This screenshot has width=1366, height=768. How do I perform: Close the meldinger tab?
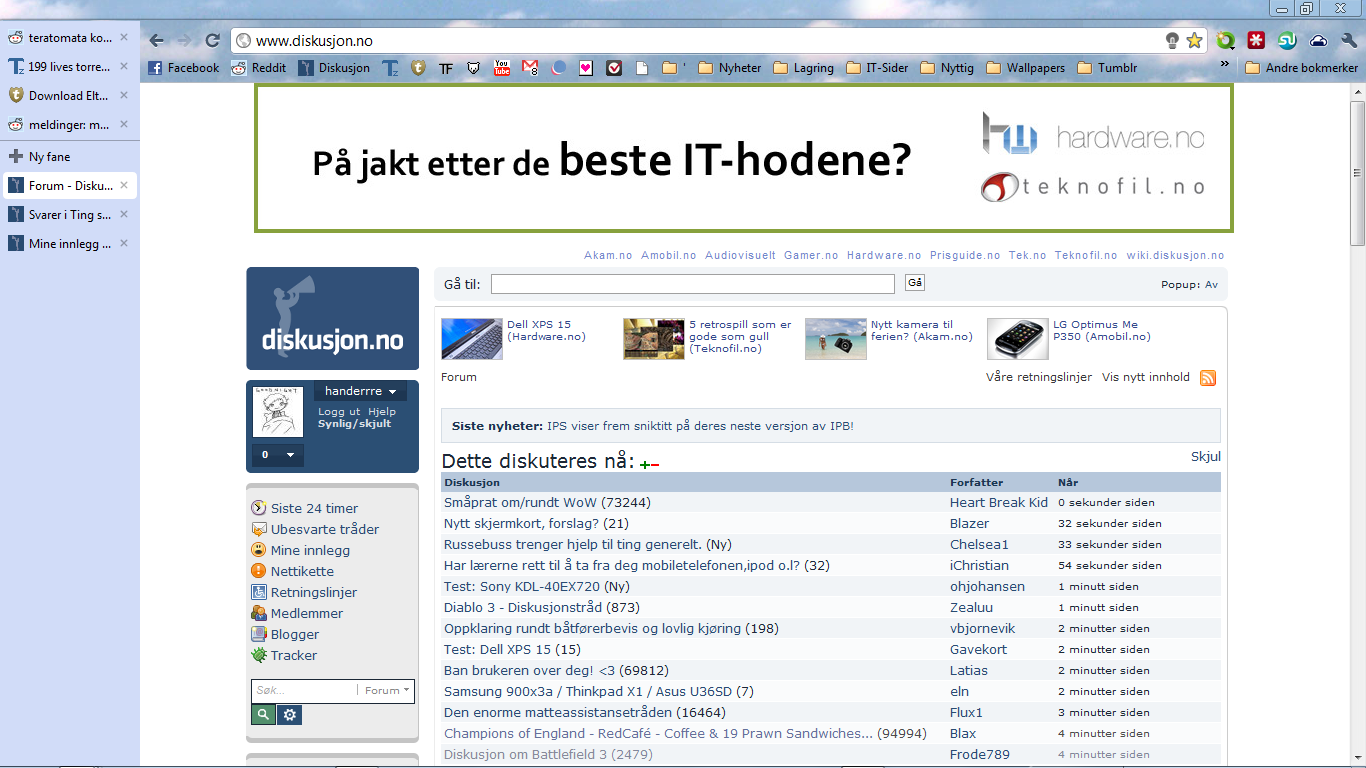point(124,125)
